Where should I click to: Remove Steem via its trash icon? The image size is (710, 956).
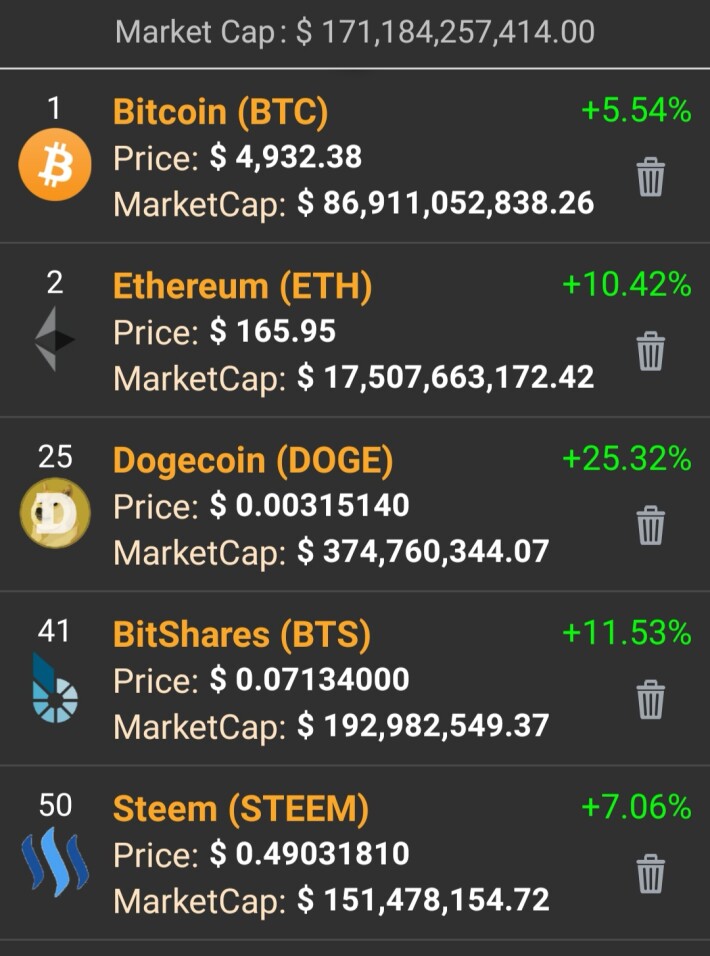pyautogui.click(x=650, y=874)
